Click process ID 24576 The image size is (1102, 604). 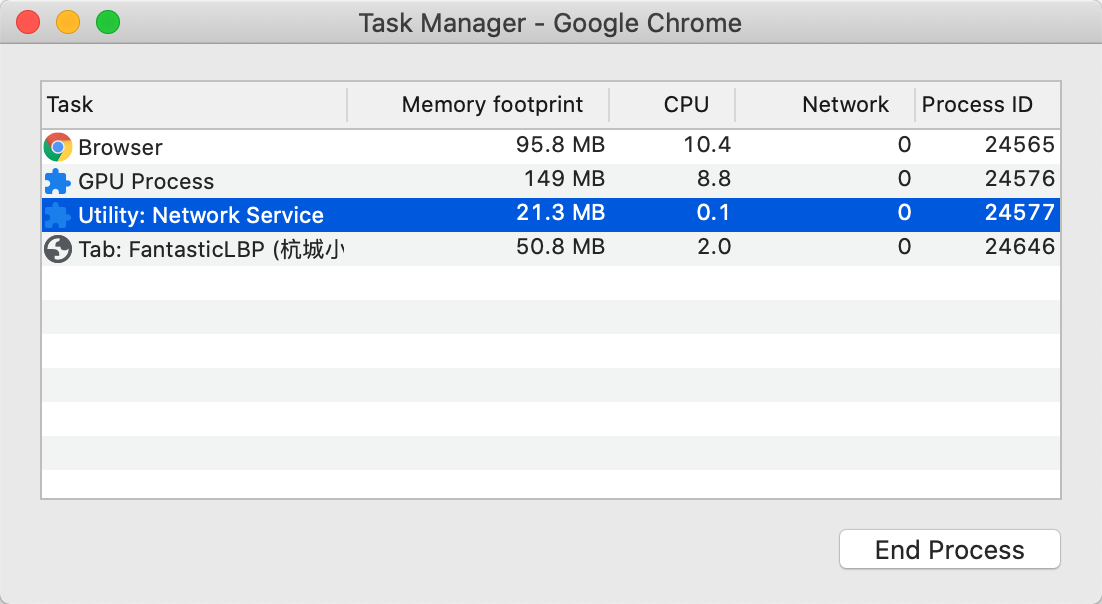1020,179
